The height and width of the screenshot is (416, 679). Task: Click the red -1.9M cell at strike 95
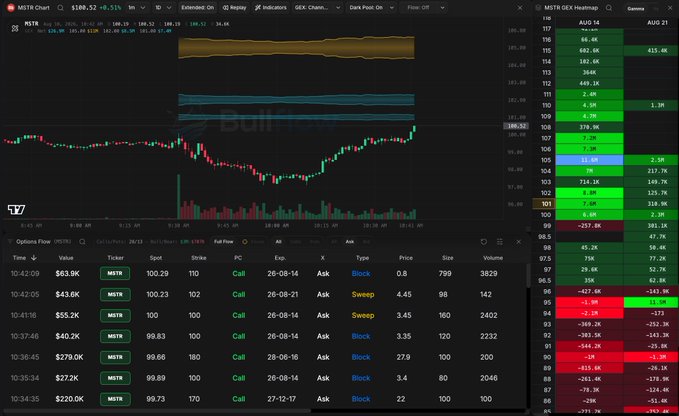[589, 302]
